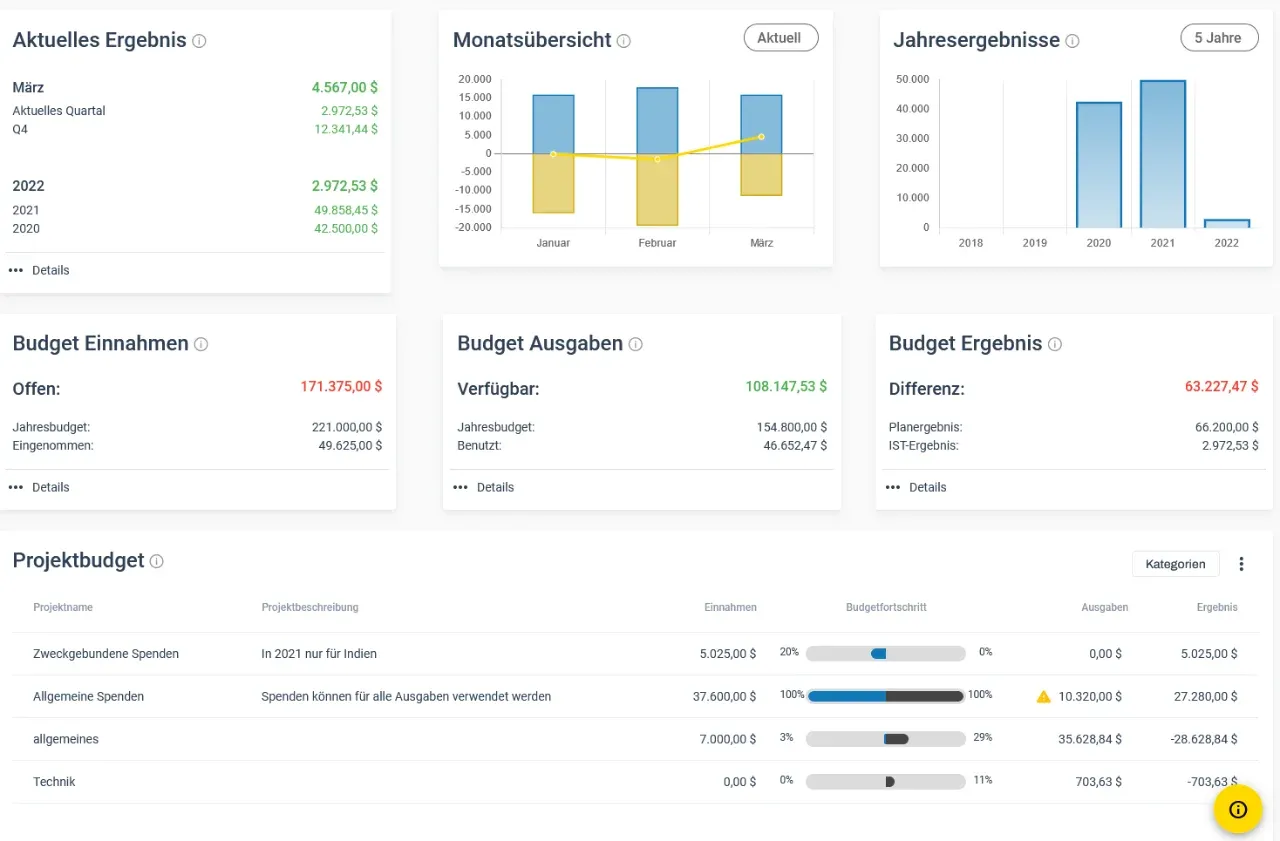Click warning triangle in Allgemeine Spenden row

pos(1044,696)
